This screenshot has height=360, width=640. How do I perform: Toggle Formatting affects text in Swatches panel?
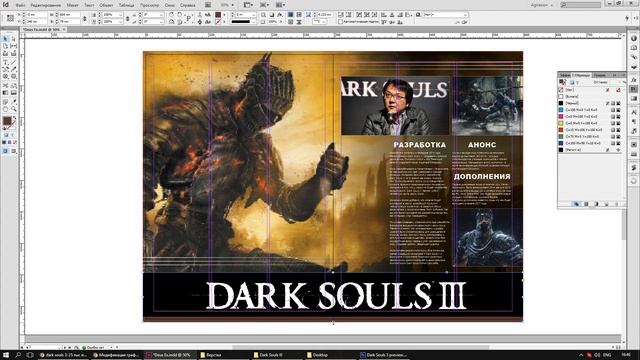click(x=577, y=82)
